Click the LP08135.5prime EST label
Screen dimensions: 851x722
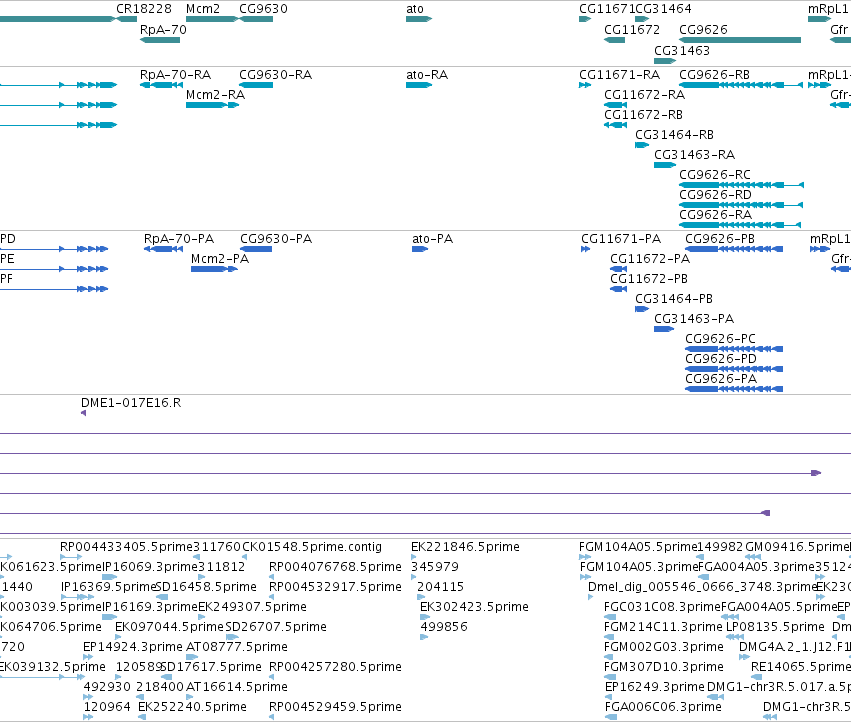(x=776, y=627)
